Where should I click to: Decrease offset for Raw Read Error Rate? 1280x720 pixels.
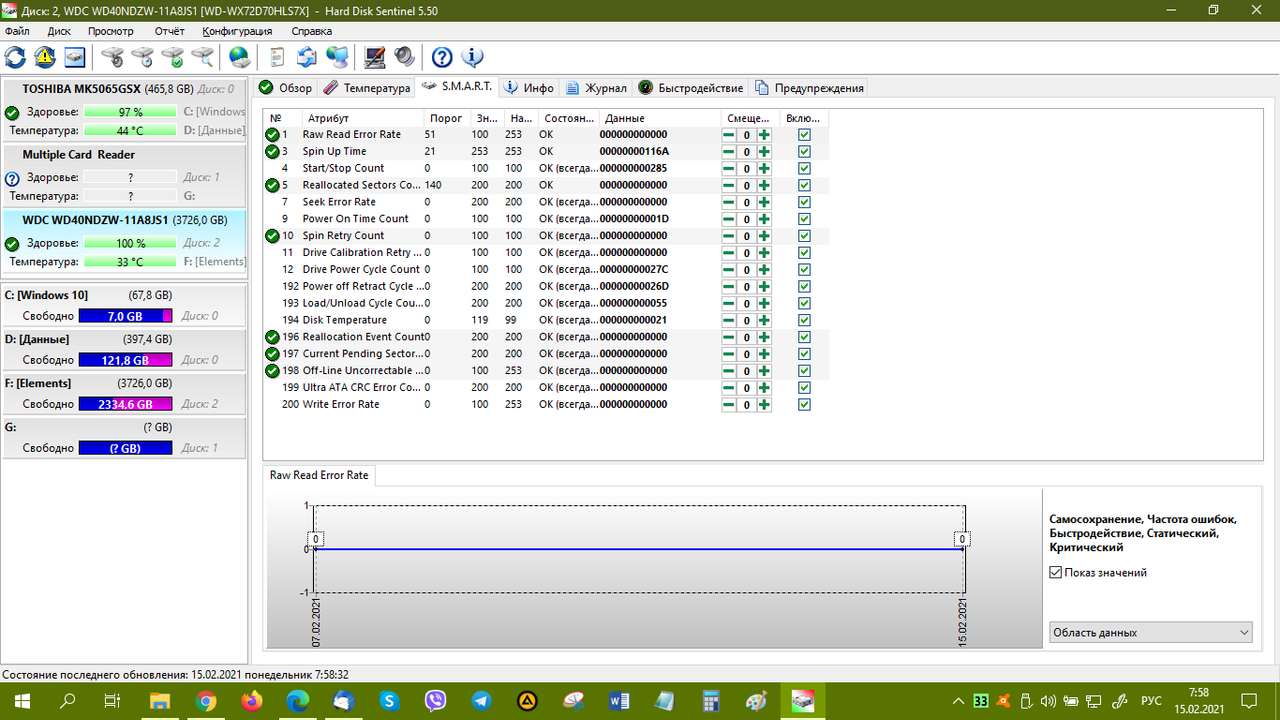pyautogui.click(x=728, y=135)
